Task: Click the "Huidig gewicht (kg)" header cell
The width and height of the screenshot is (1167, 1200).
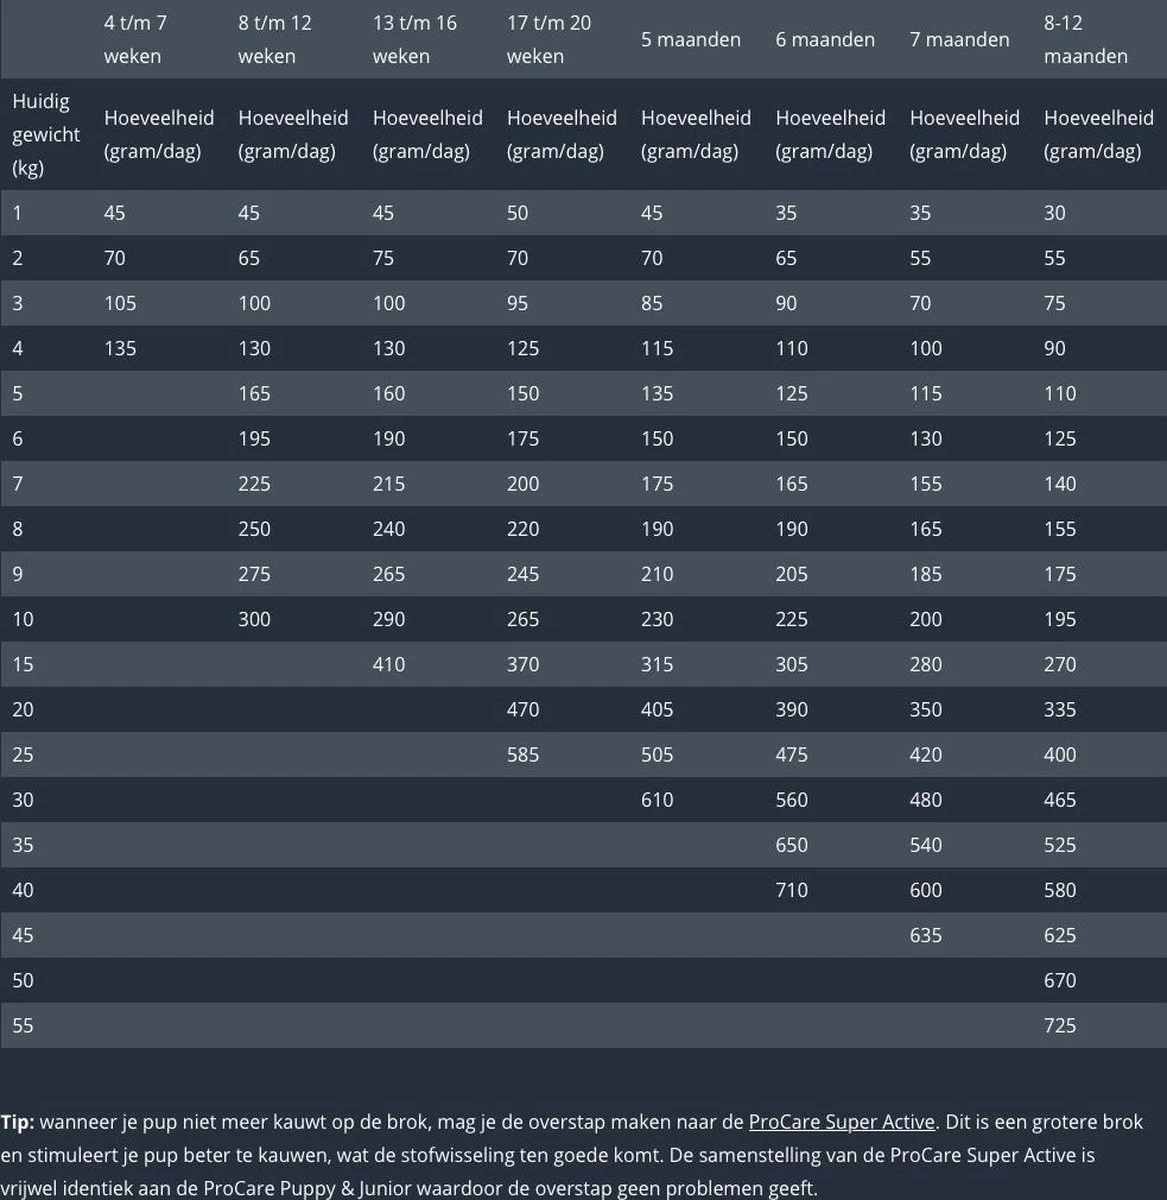Action: coord(45,134)
